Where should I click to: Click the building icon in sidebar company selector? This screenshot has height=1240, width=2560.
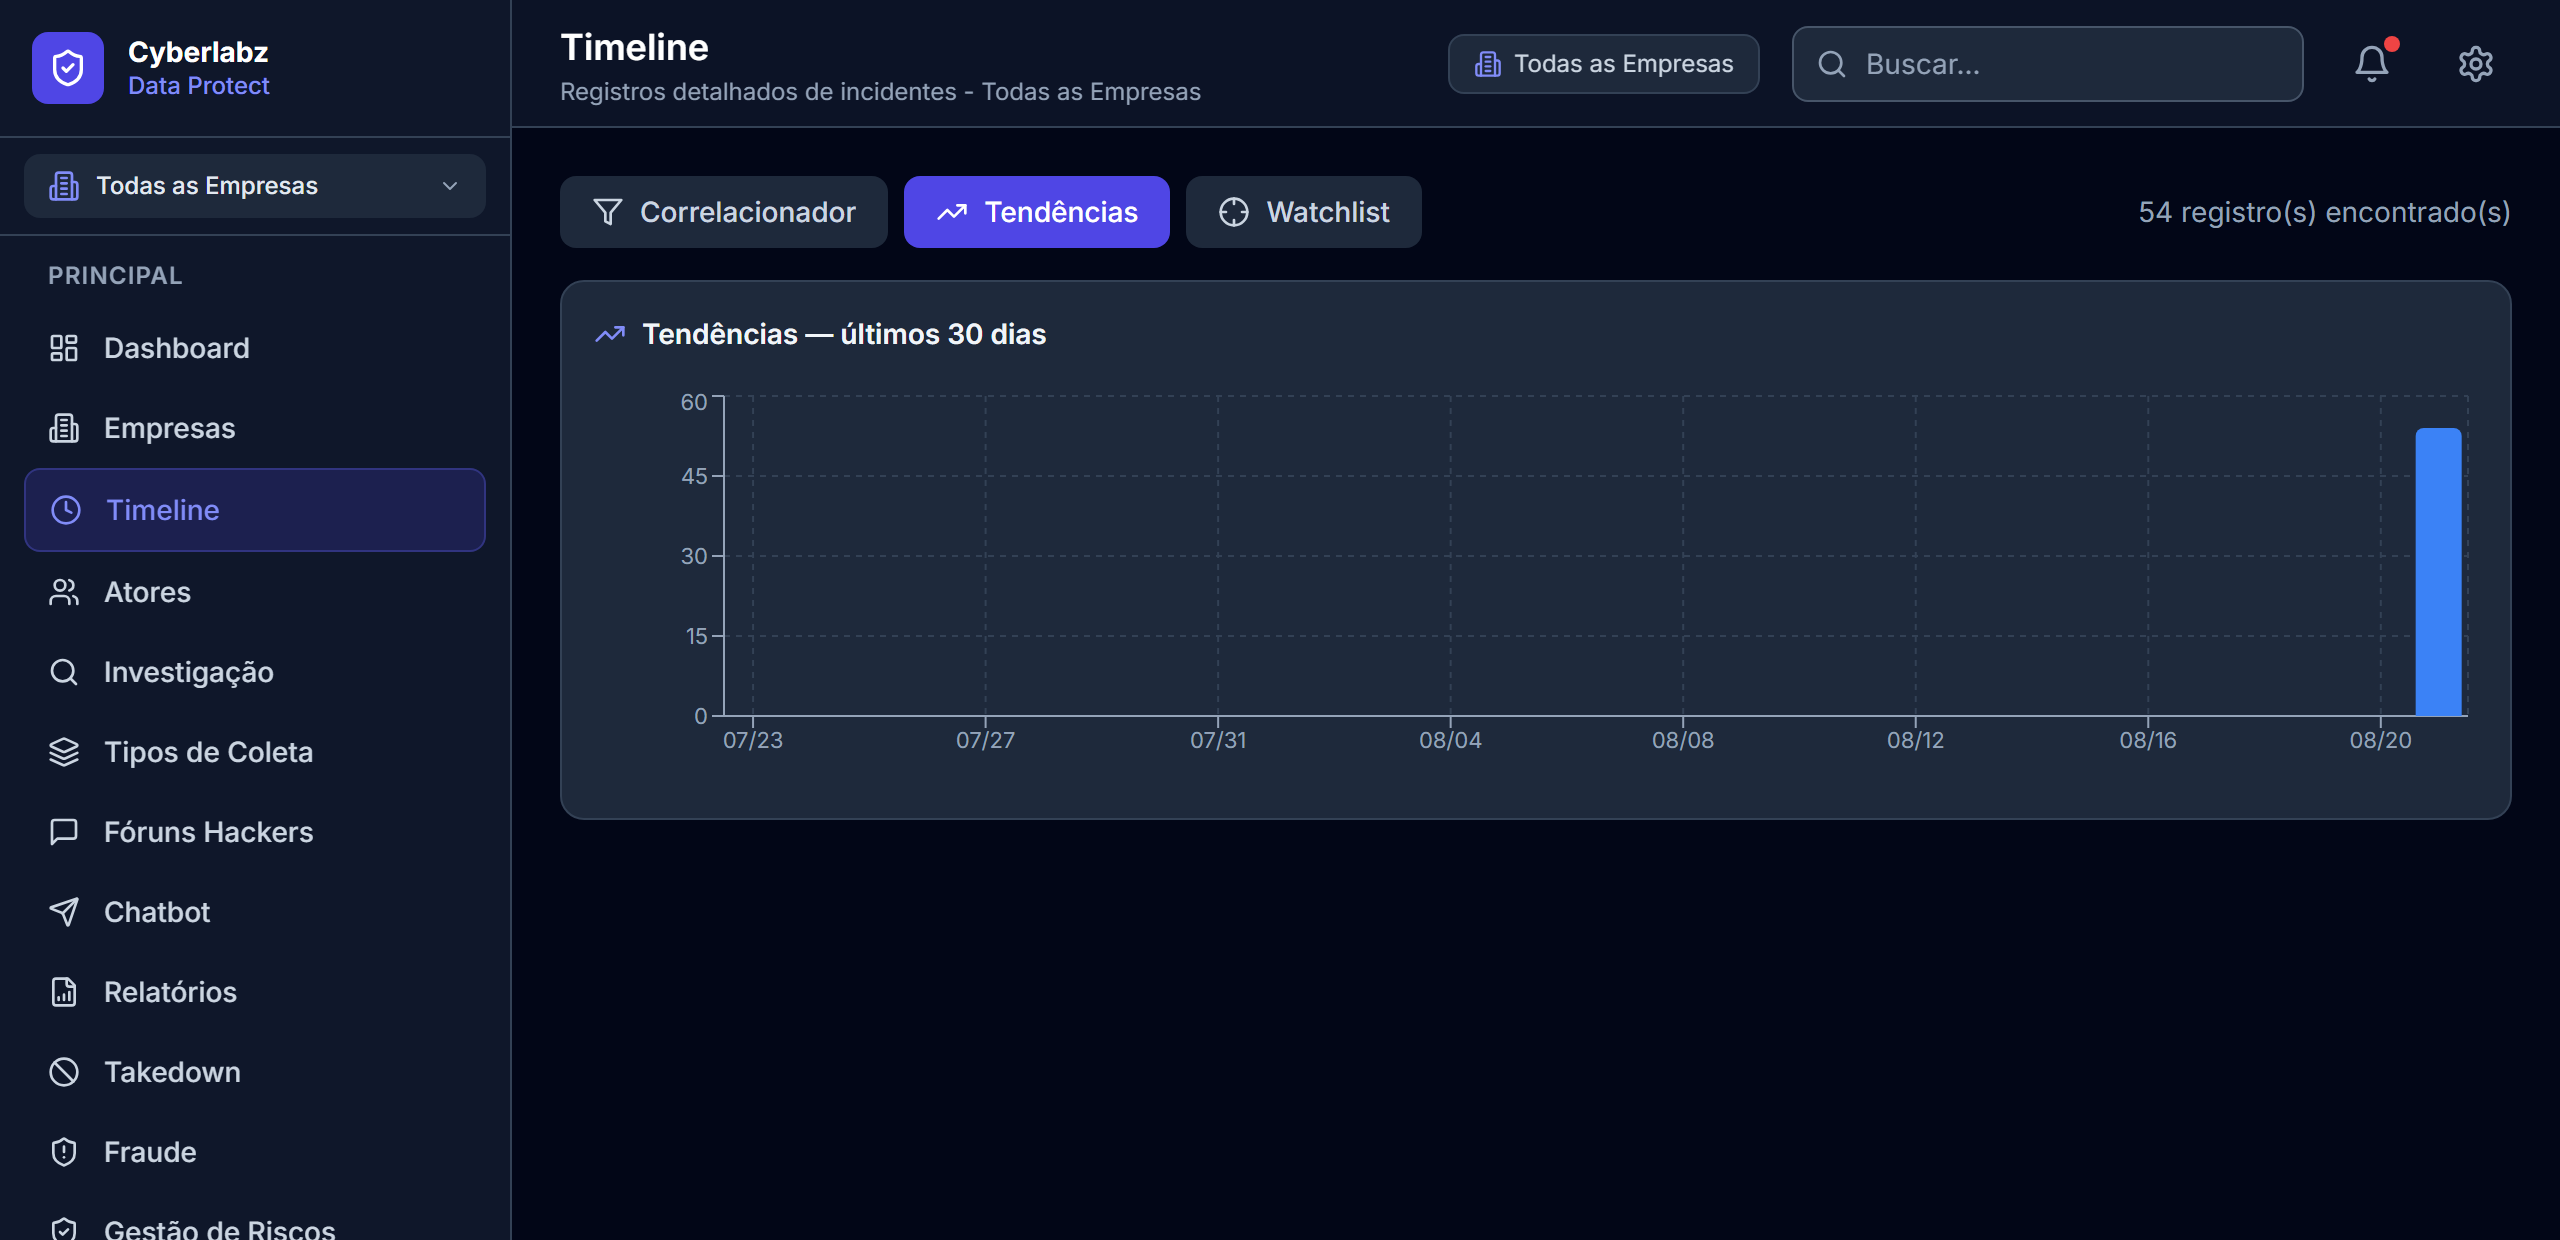64,186
